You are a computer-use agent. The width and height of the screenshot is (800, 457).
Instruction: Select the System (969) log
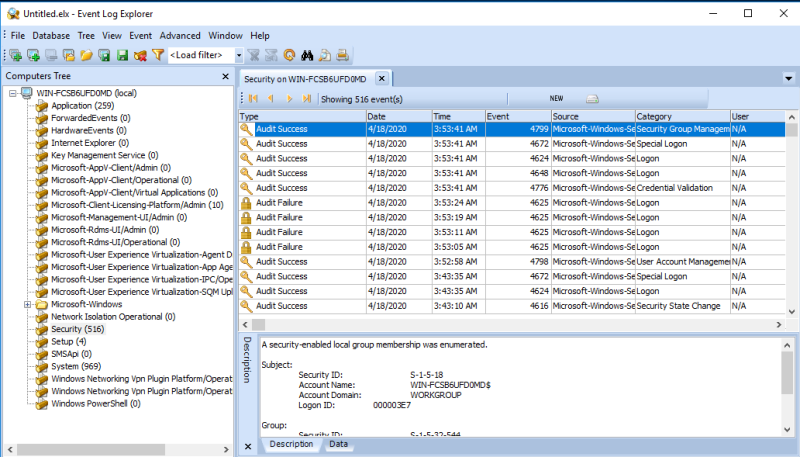76,366
